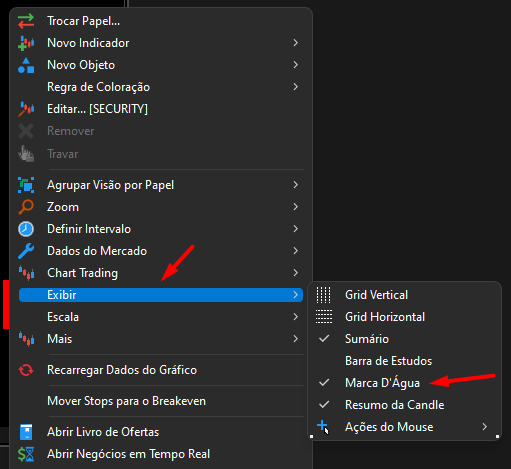The height and width of the screenshot is (469, 511).
Task: Open the Escala submenu arrow
Action: click(296, 317)
